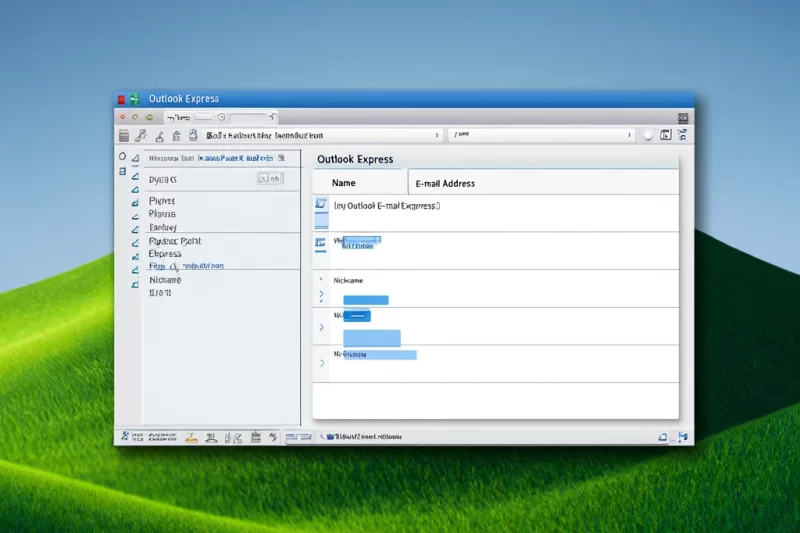Select the Pinrais item in the sidebar

click(162, 214)
